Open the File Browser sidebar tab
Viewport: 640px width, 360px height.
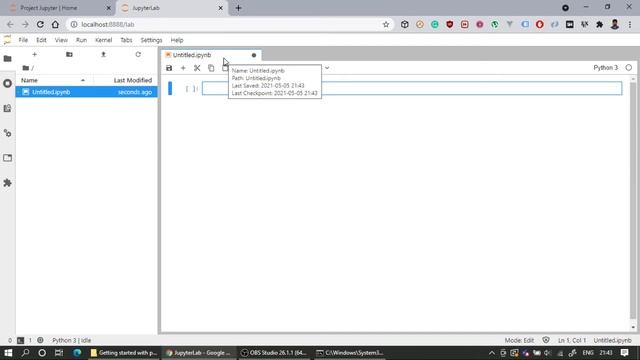click(7, 59)
